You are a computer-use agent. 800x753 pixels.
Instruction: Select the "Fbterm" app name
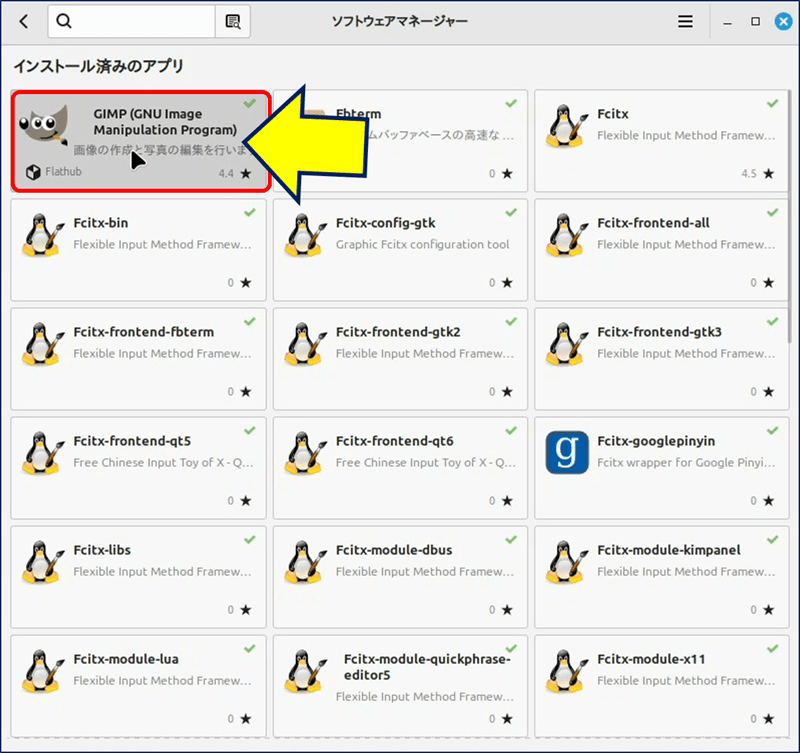(358, 114)
